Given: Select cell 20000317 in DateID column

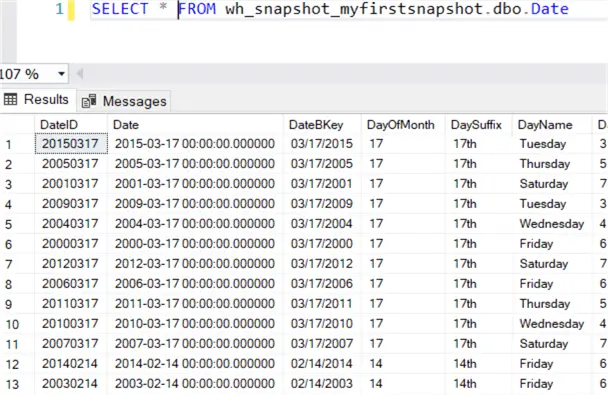Looking at the screenshot, I should point(71,244).
